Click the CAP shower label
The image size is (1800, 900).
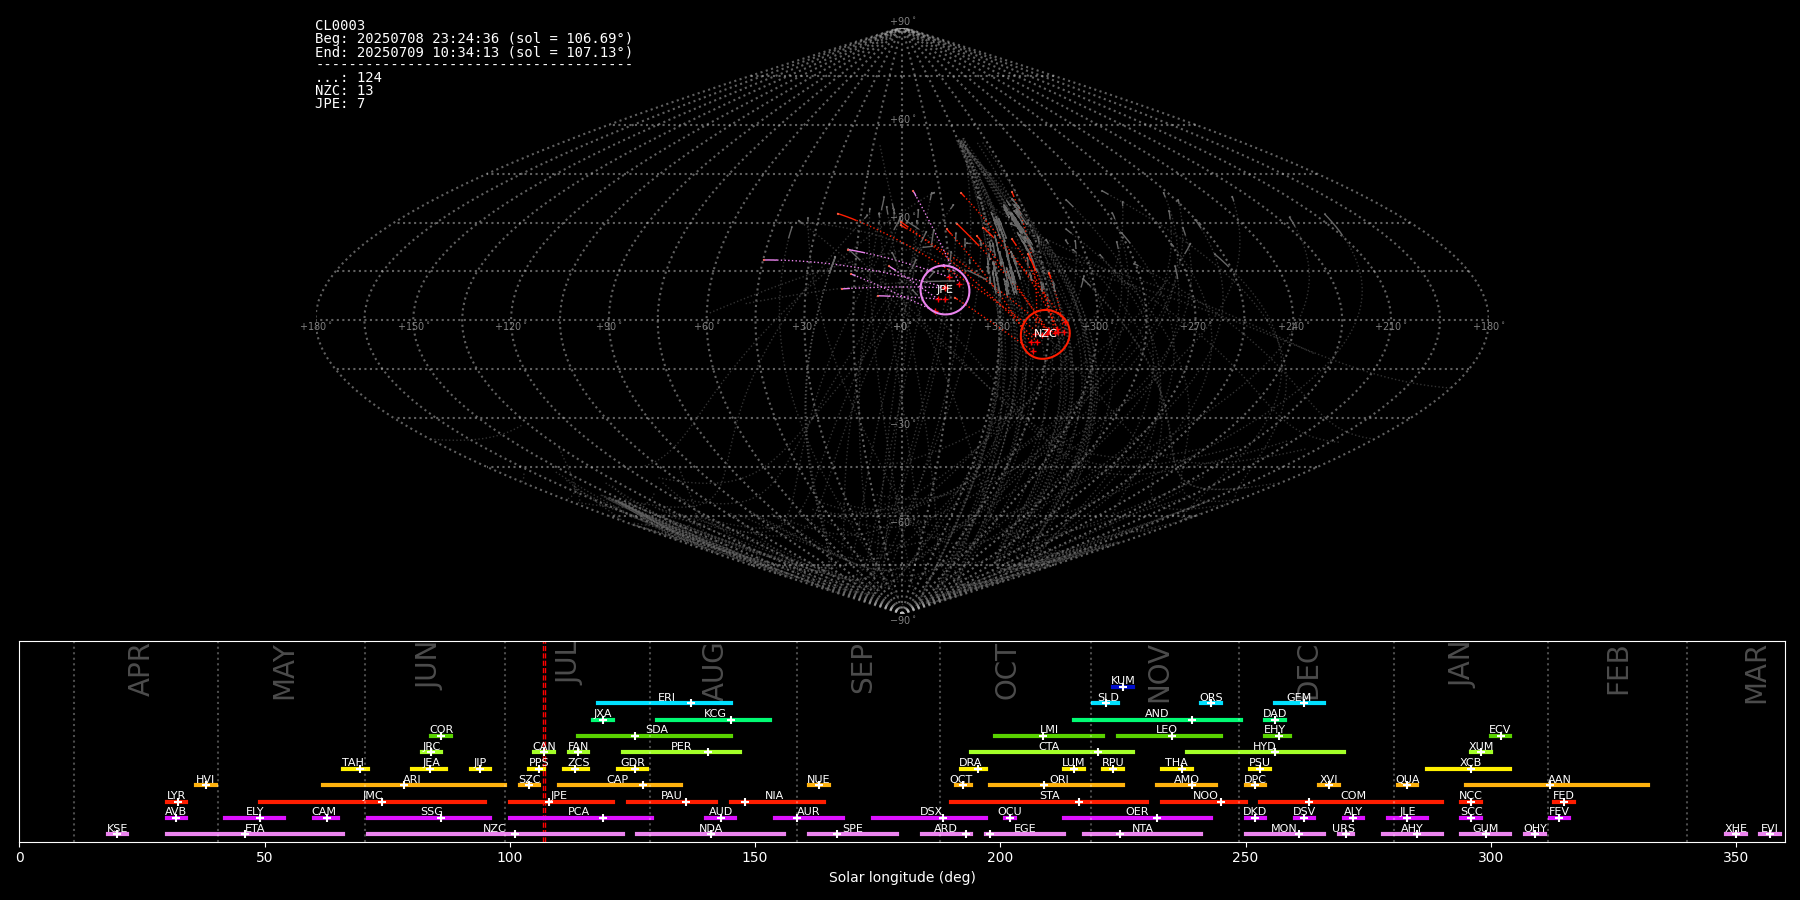(618, 780)
